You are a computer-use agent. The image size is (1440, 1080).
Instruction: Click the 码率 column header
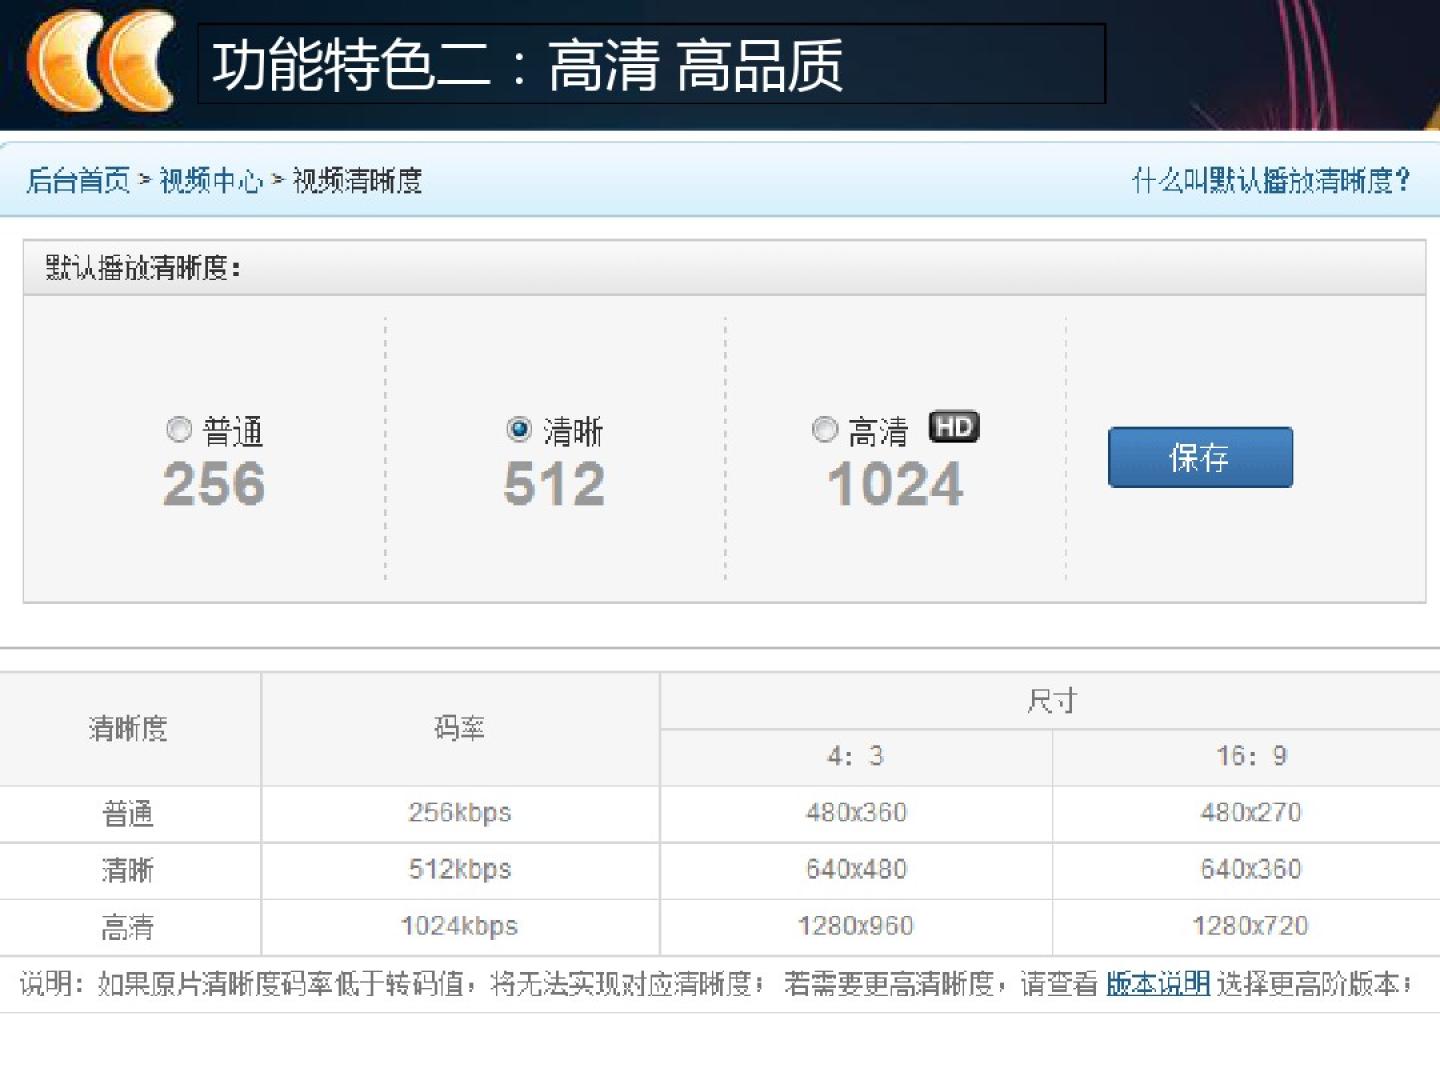click(459, 728)
